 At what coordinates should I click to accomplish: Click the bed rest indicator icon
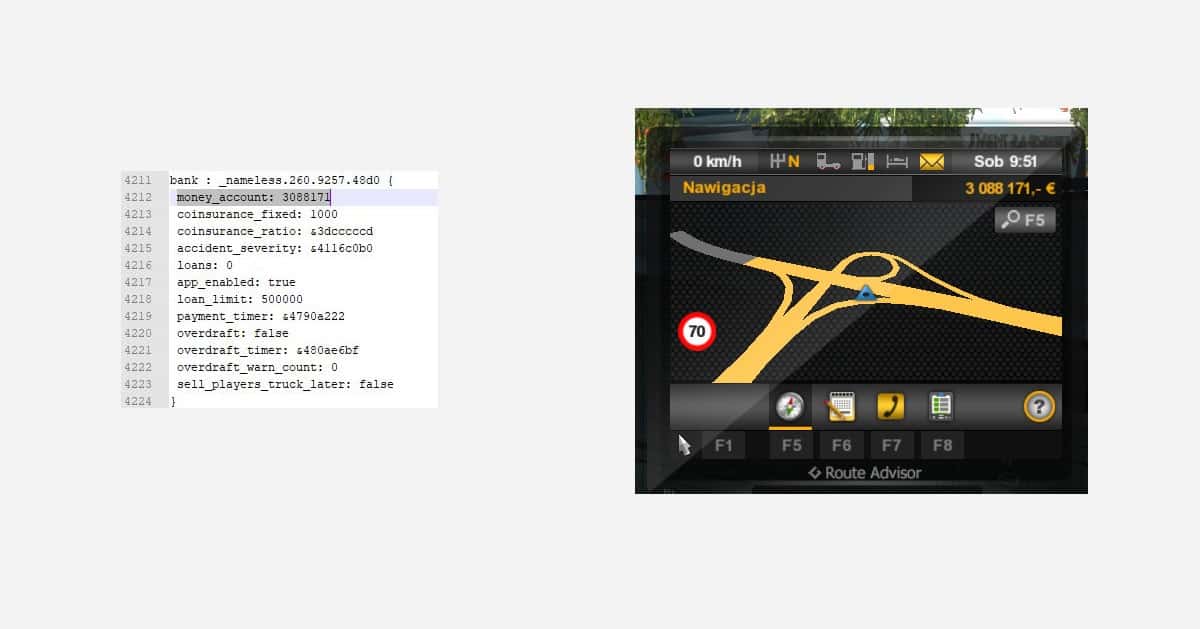[897, 162]
